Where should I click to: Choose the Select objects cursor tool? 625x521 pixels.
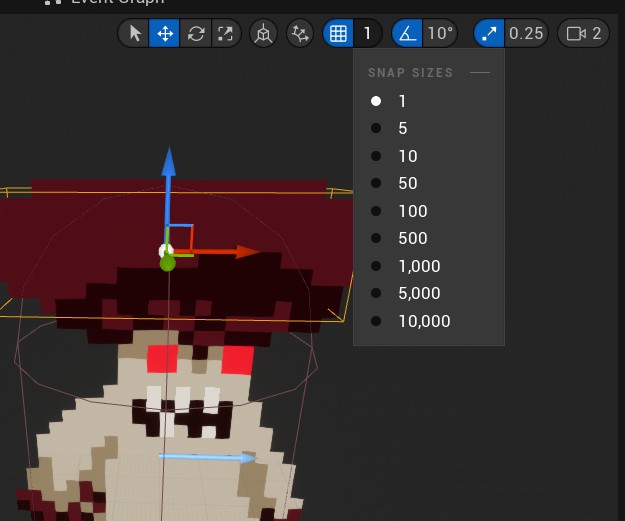[134, 34]
